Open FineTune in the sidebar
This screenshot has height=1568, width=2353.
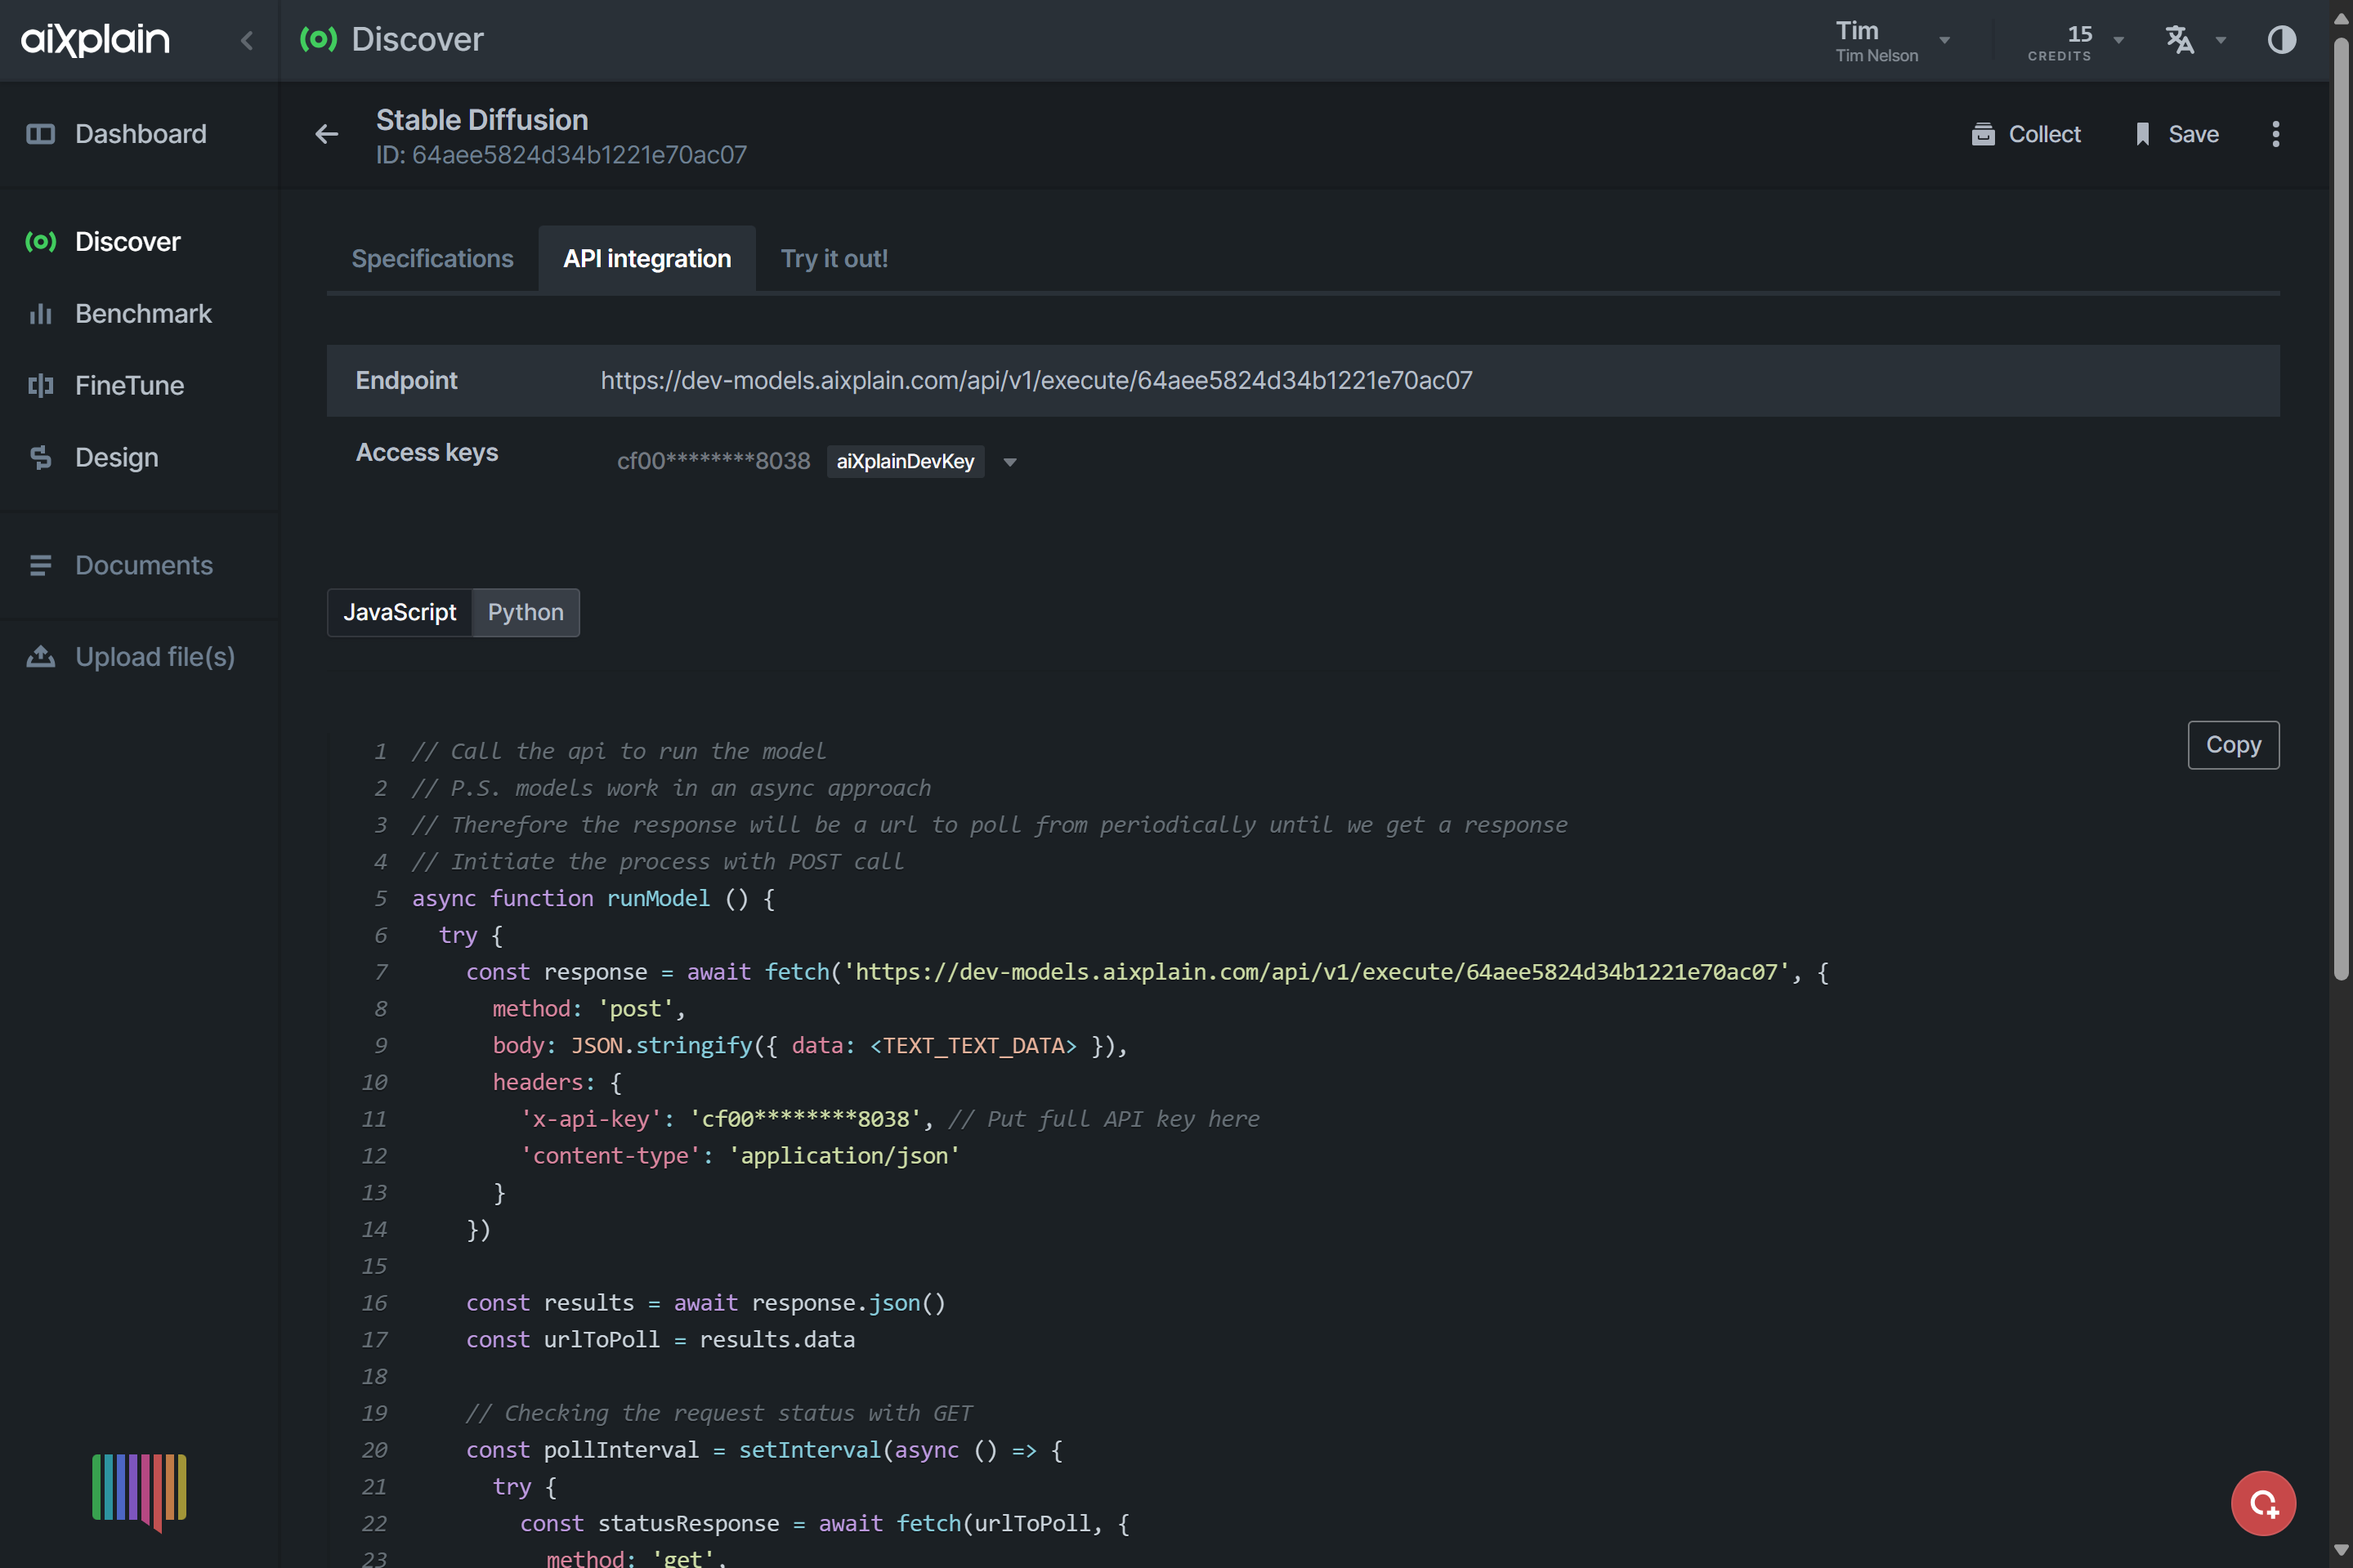click(129, 386)
